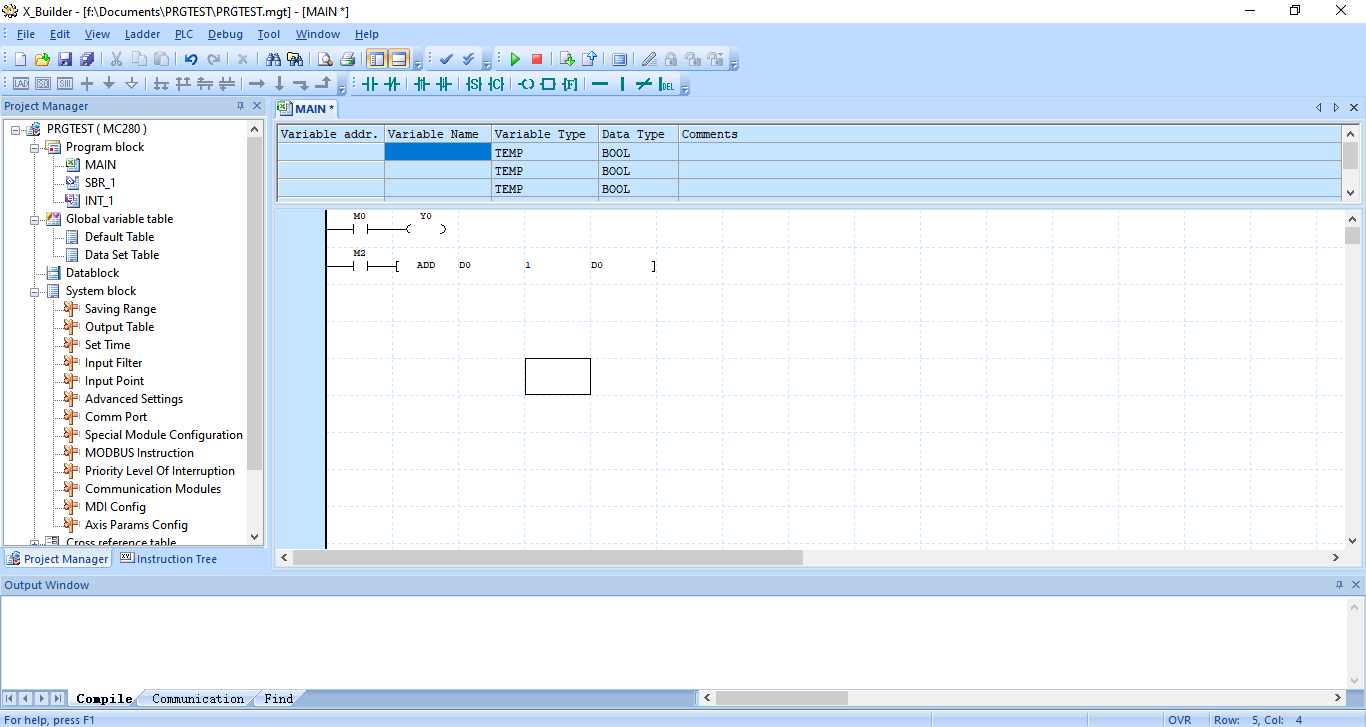Image resolution: width=1366 pixels, height=727 pixels.
Task: Collapse the System block tree node
Action: [x=35, y=291]
